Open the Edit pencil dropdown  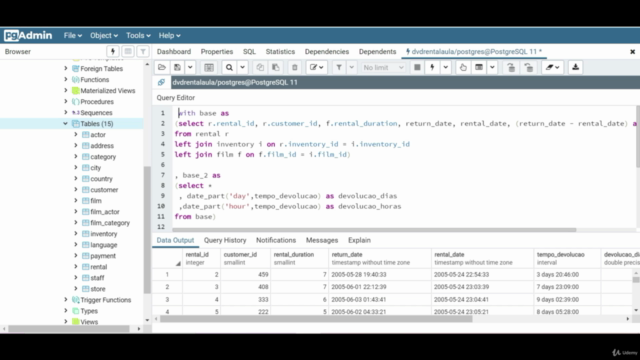[316, 67]
